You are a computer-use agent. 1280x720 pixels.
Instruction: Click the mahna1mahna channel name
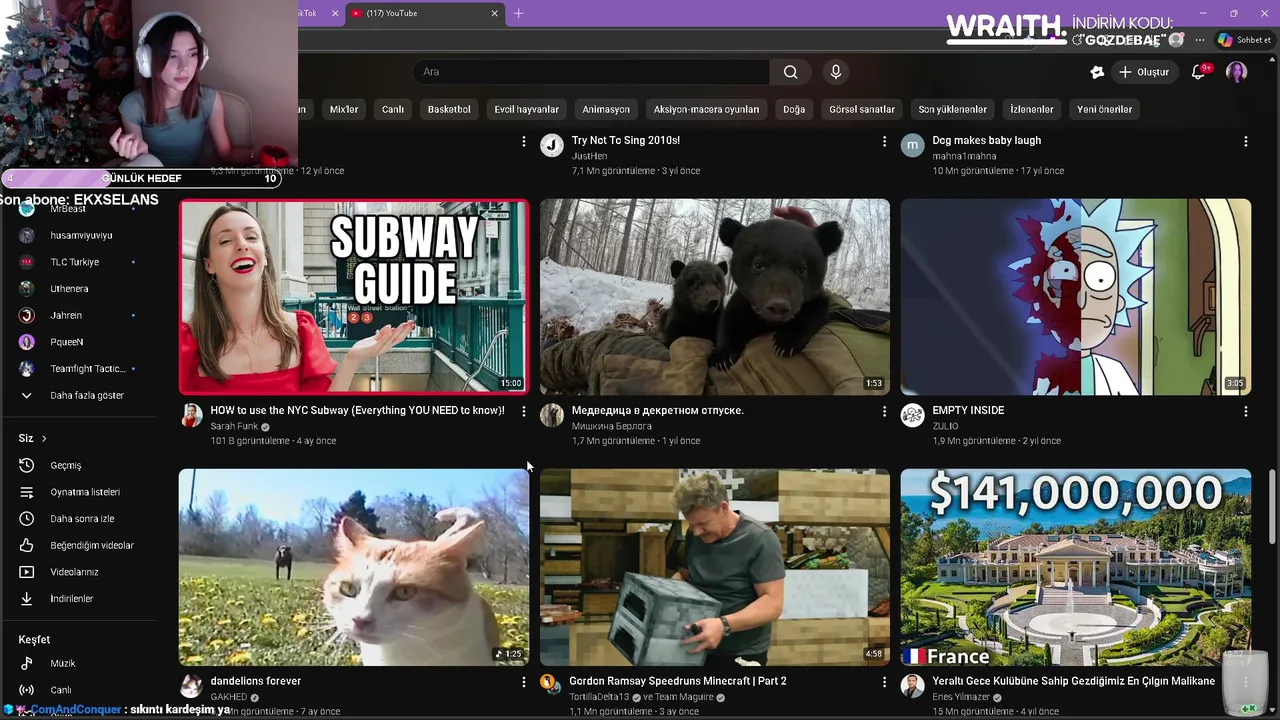click(964, 156)
